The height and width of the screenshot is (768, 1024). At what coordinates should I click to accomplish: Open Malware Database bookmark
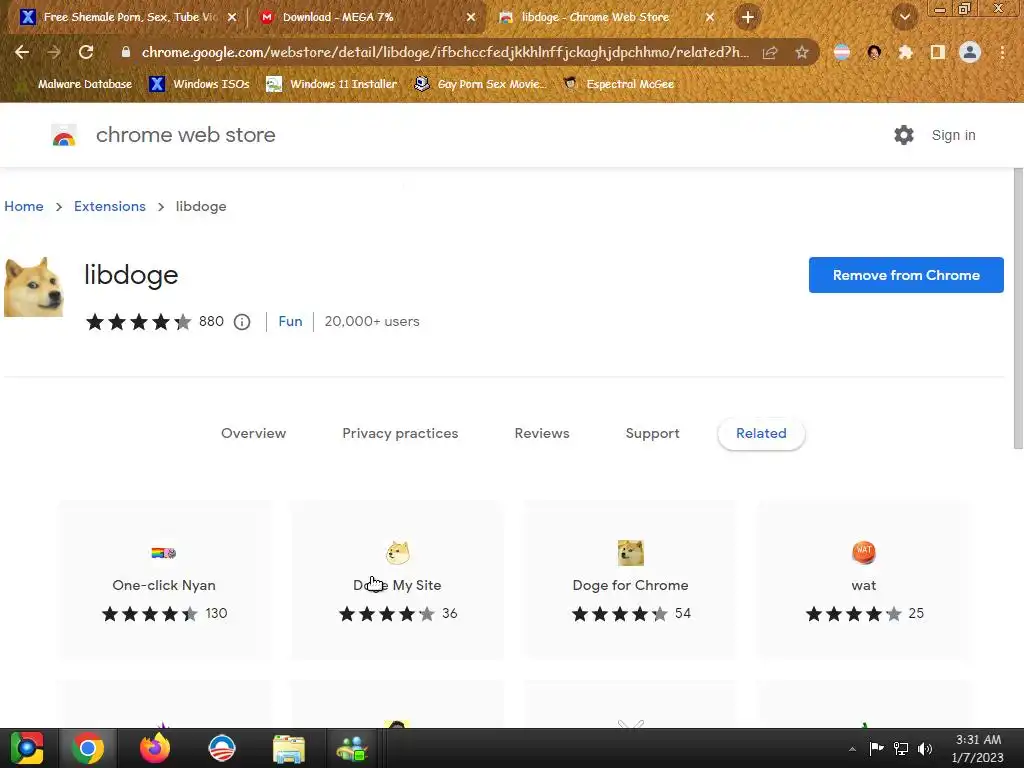tap(84, 84)
